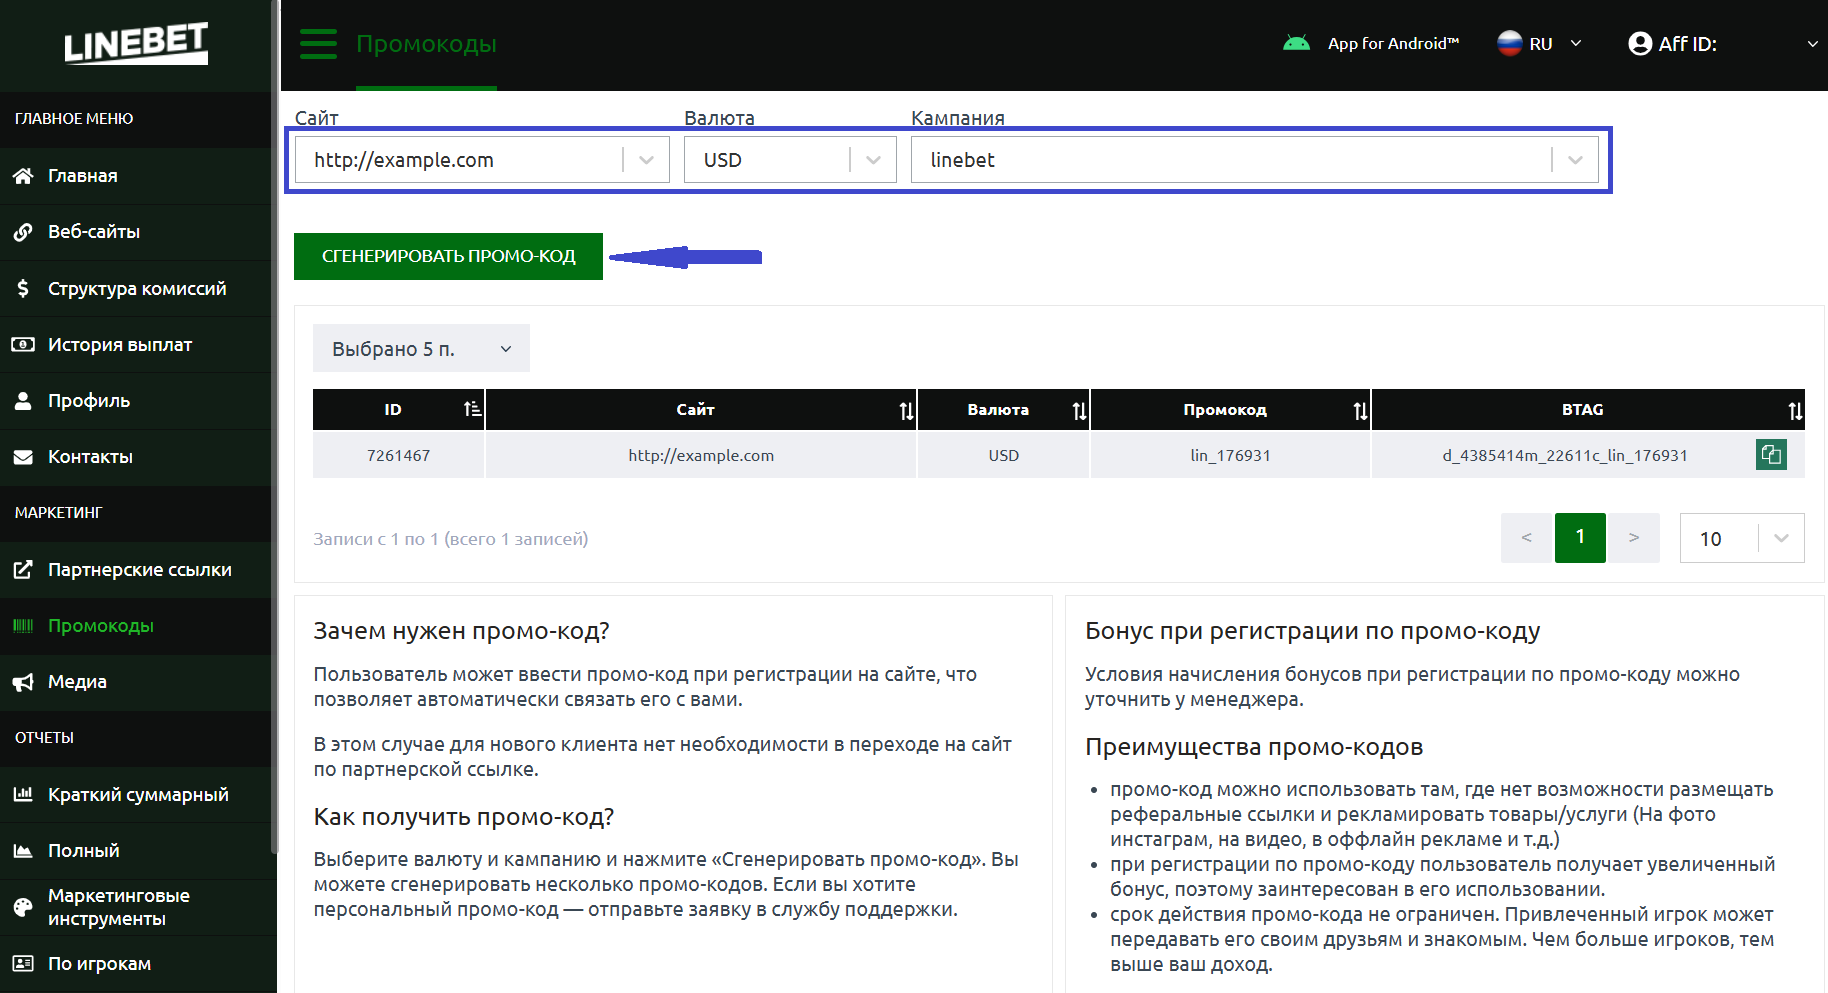
Task: Go to Партнерские ссылки
Action: pos(136,570)
